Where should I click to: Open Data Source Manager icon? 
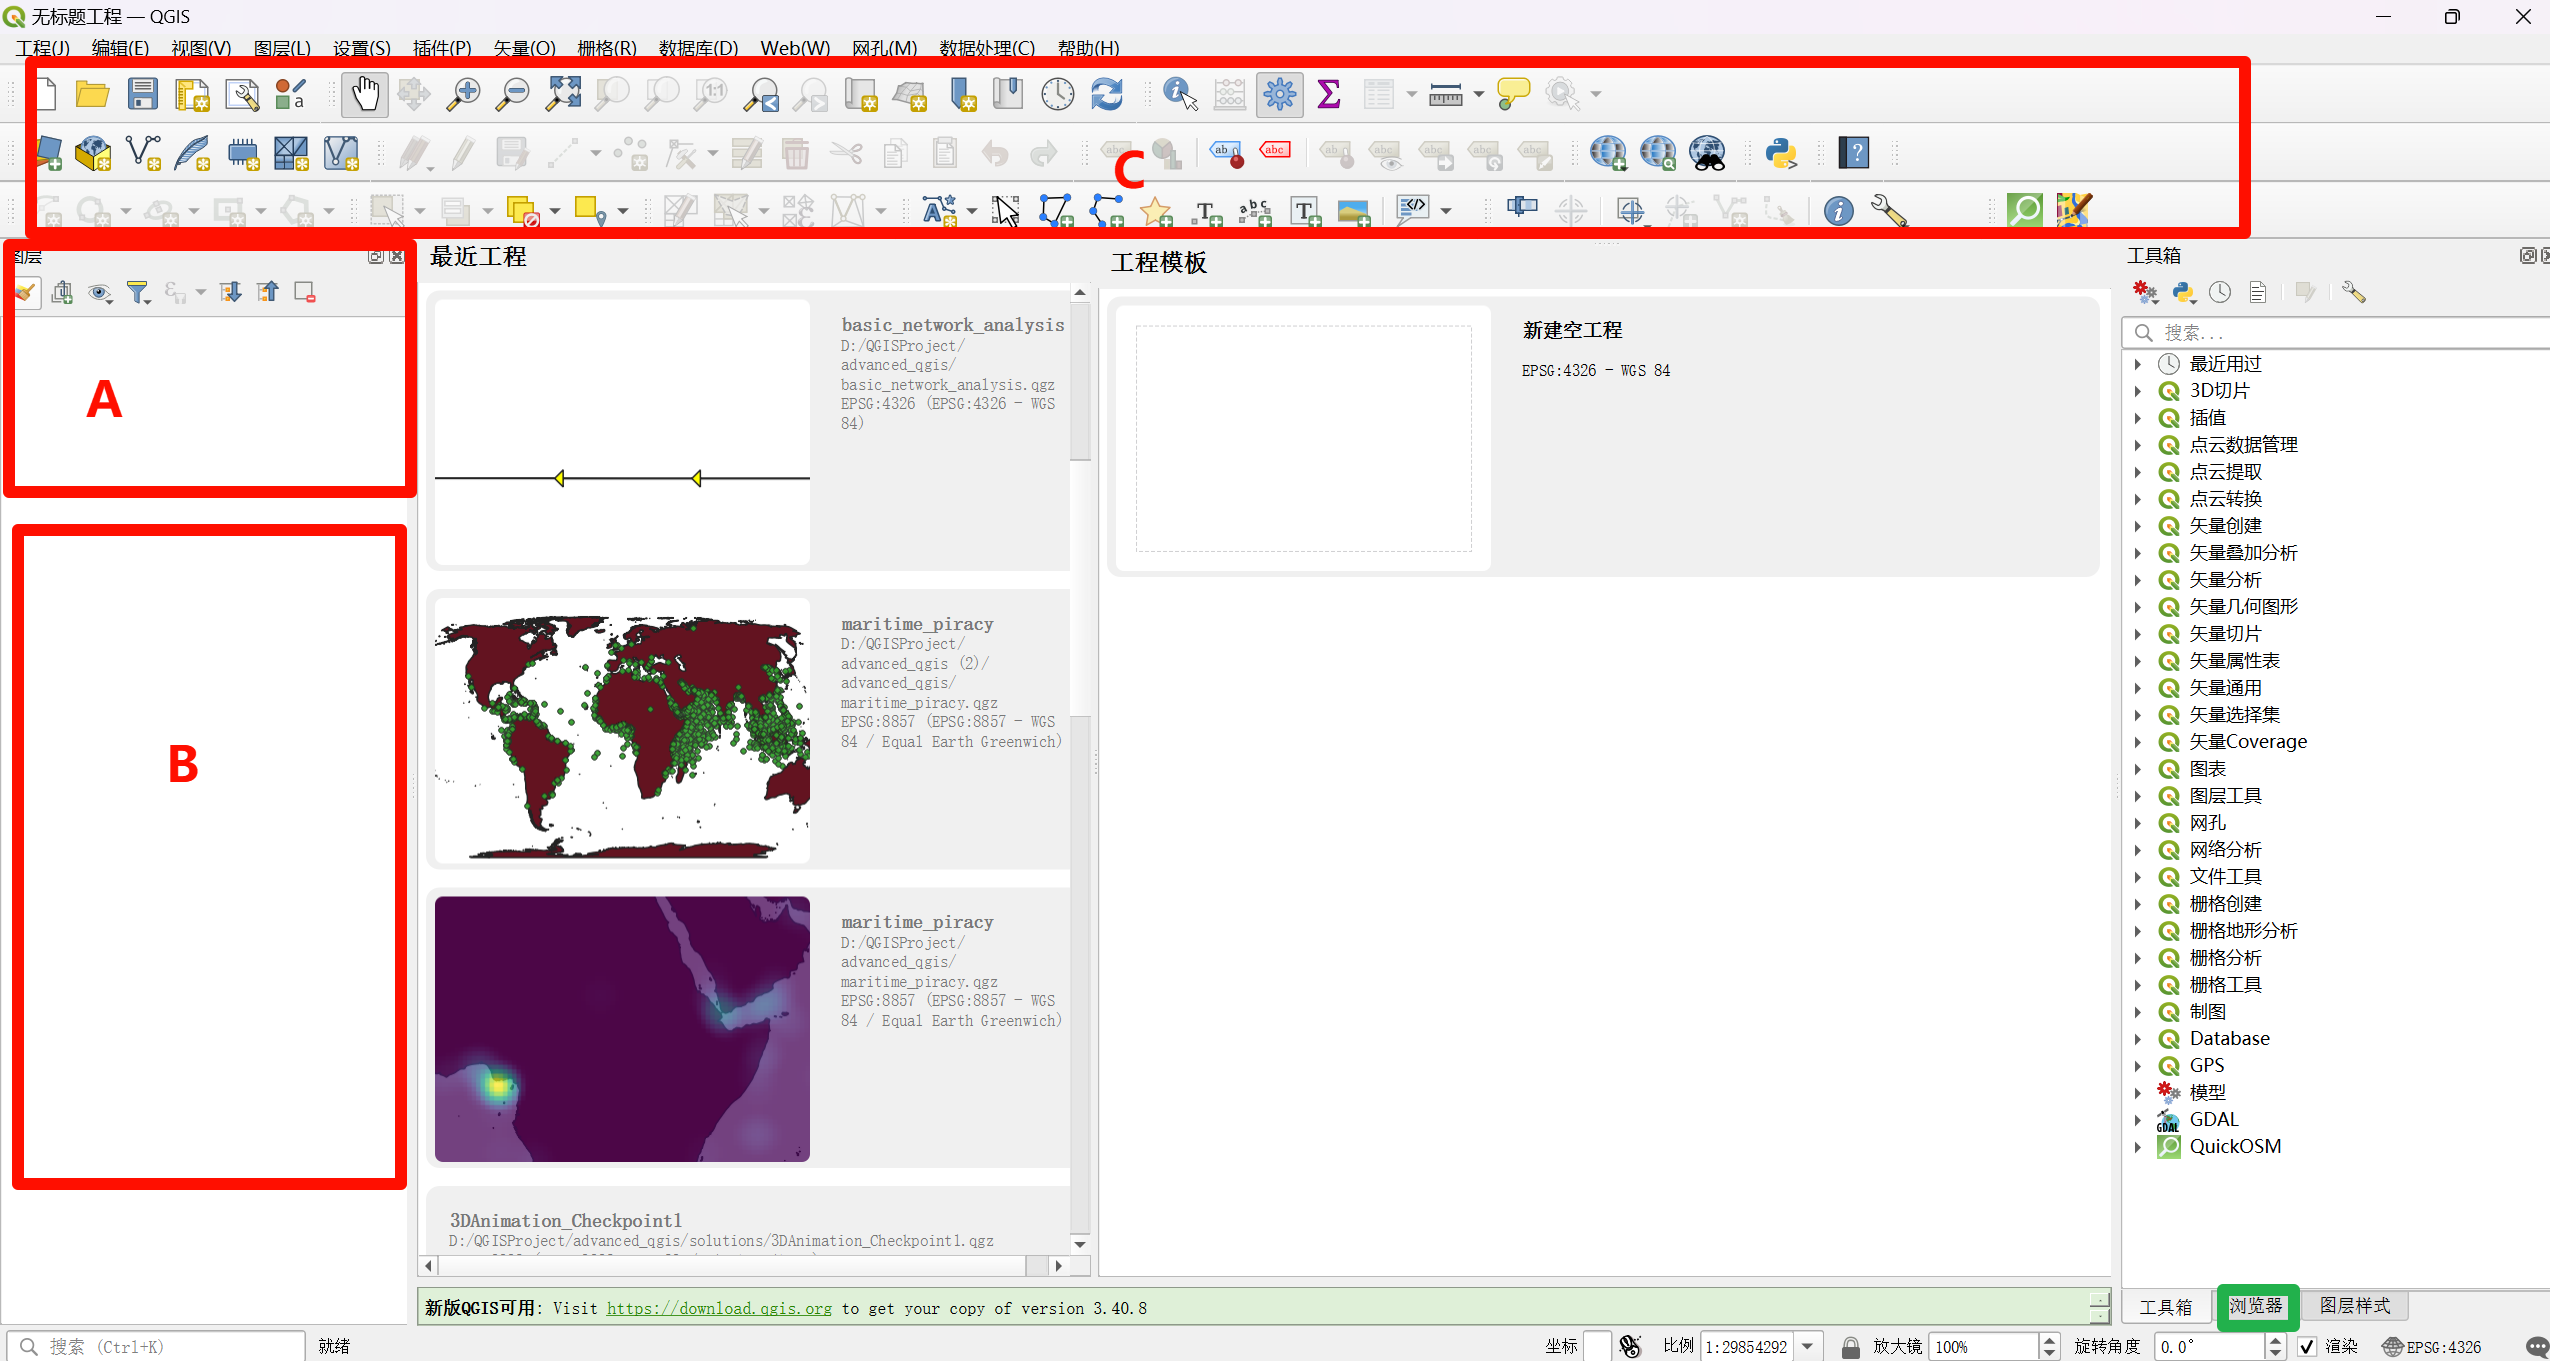click(x=49, y=153)
